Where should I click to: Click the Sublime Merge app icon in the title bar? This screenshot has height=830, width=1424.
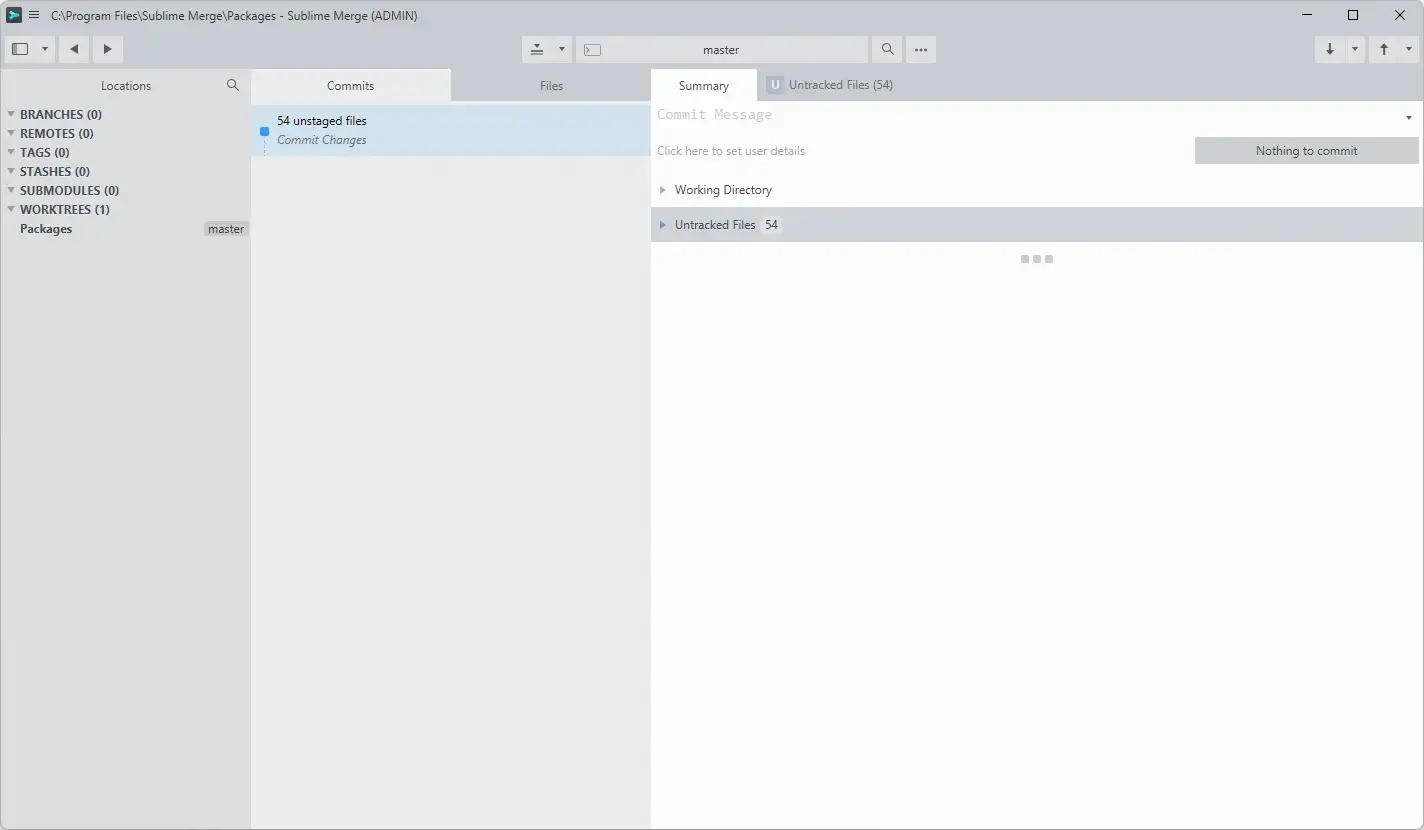pos(14,15)
